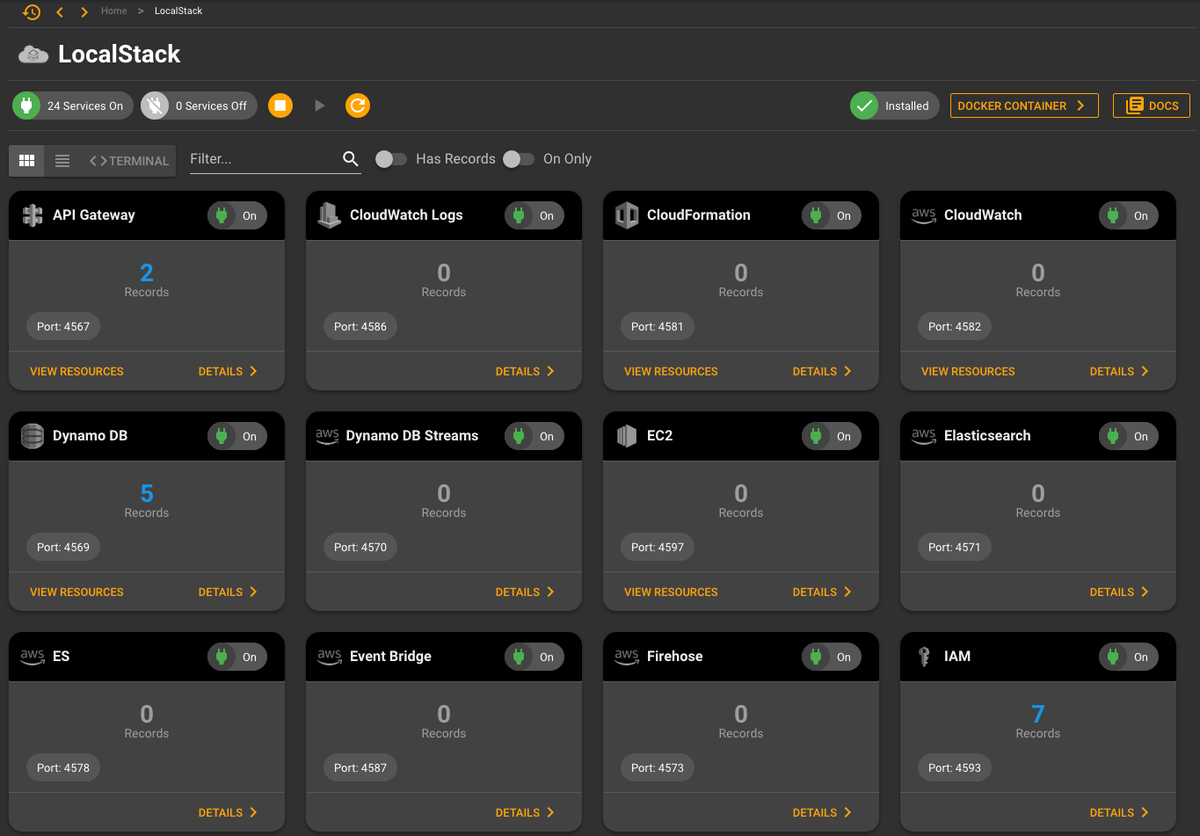Image resolution: width=1200 pixels, height=836 pixels.
Task: Stop LocalStack with the orange stop button
Action: [281, 105]
